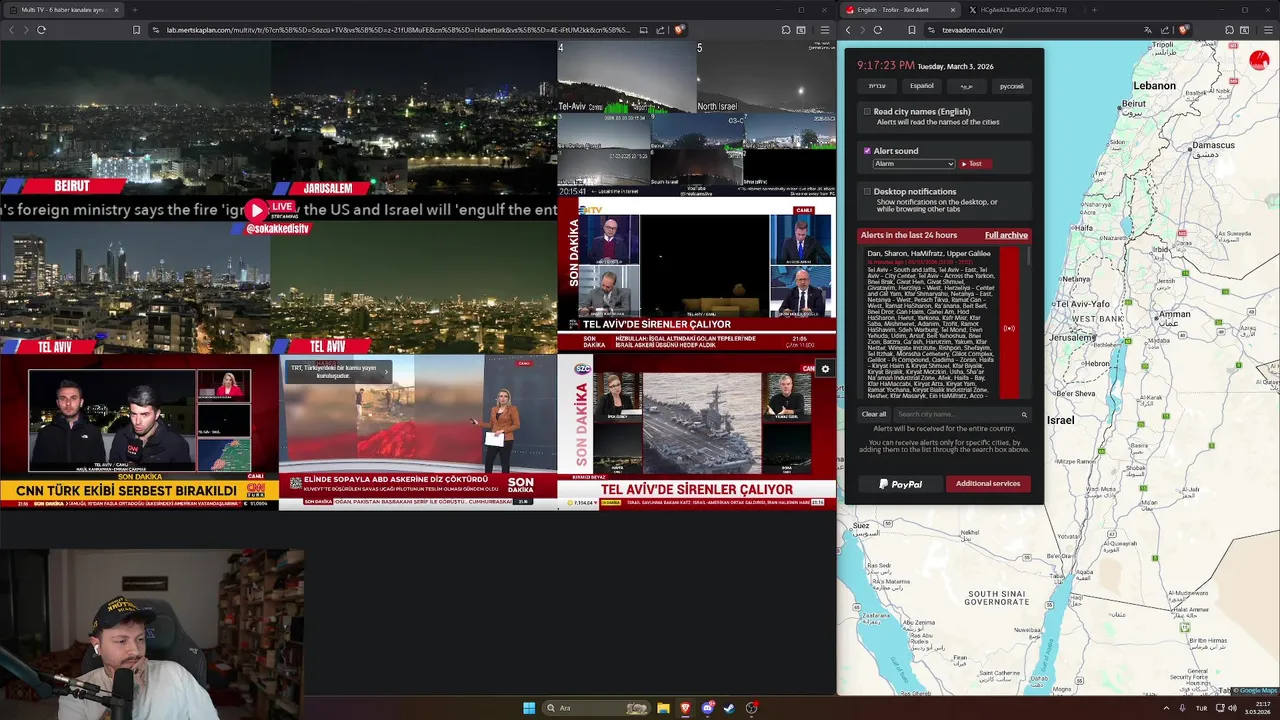Open Steam from the taskbar
Image resolution: width=1280 pixels, height=720 pixels.
(729, 708)
